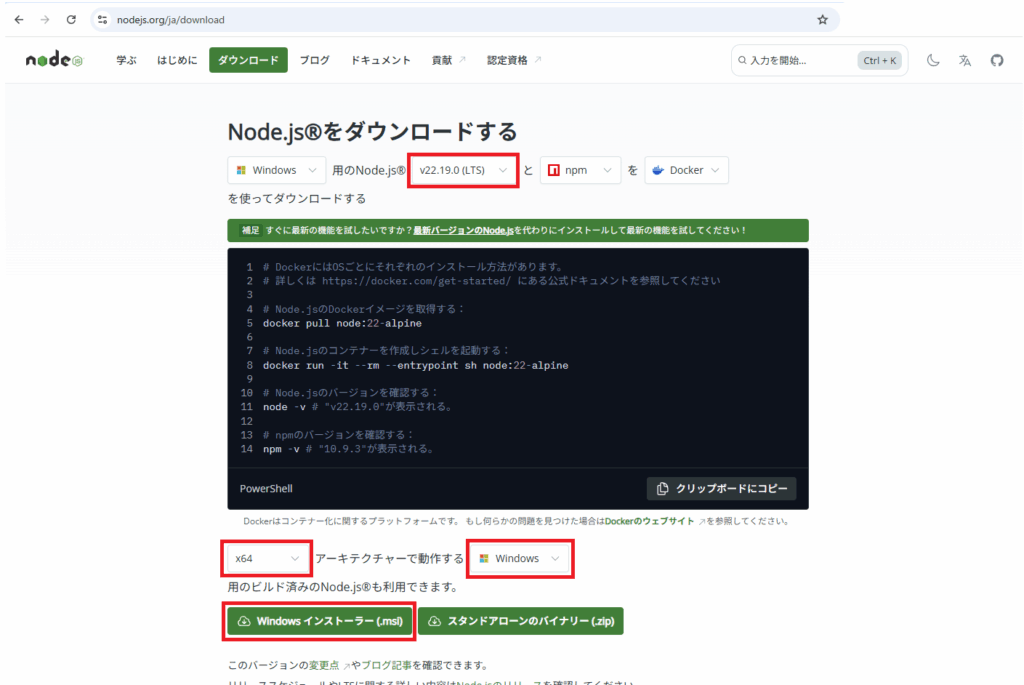The width and height of the screenshot is (1024, 685).
Task: Click the download icon on MSI installer button
Action: pos(244,621)
